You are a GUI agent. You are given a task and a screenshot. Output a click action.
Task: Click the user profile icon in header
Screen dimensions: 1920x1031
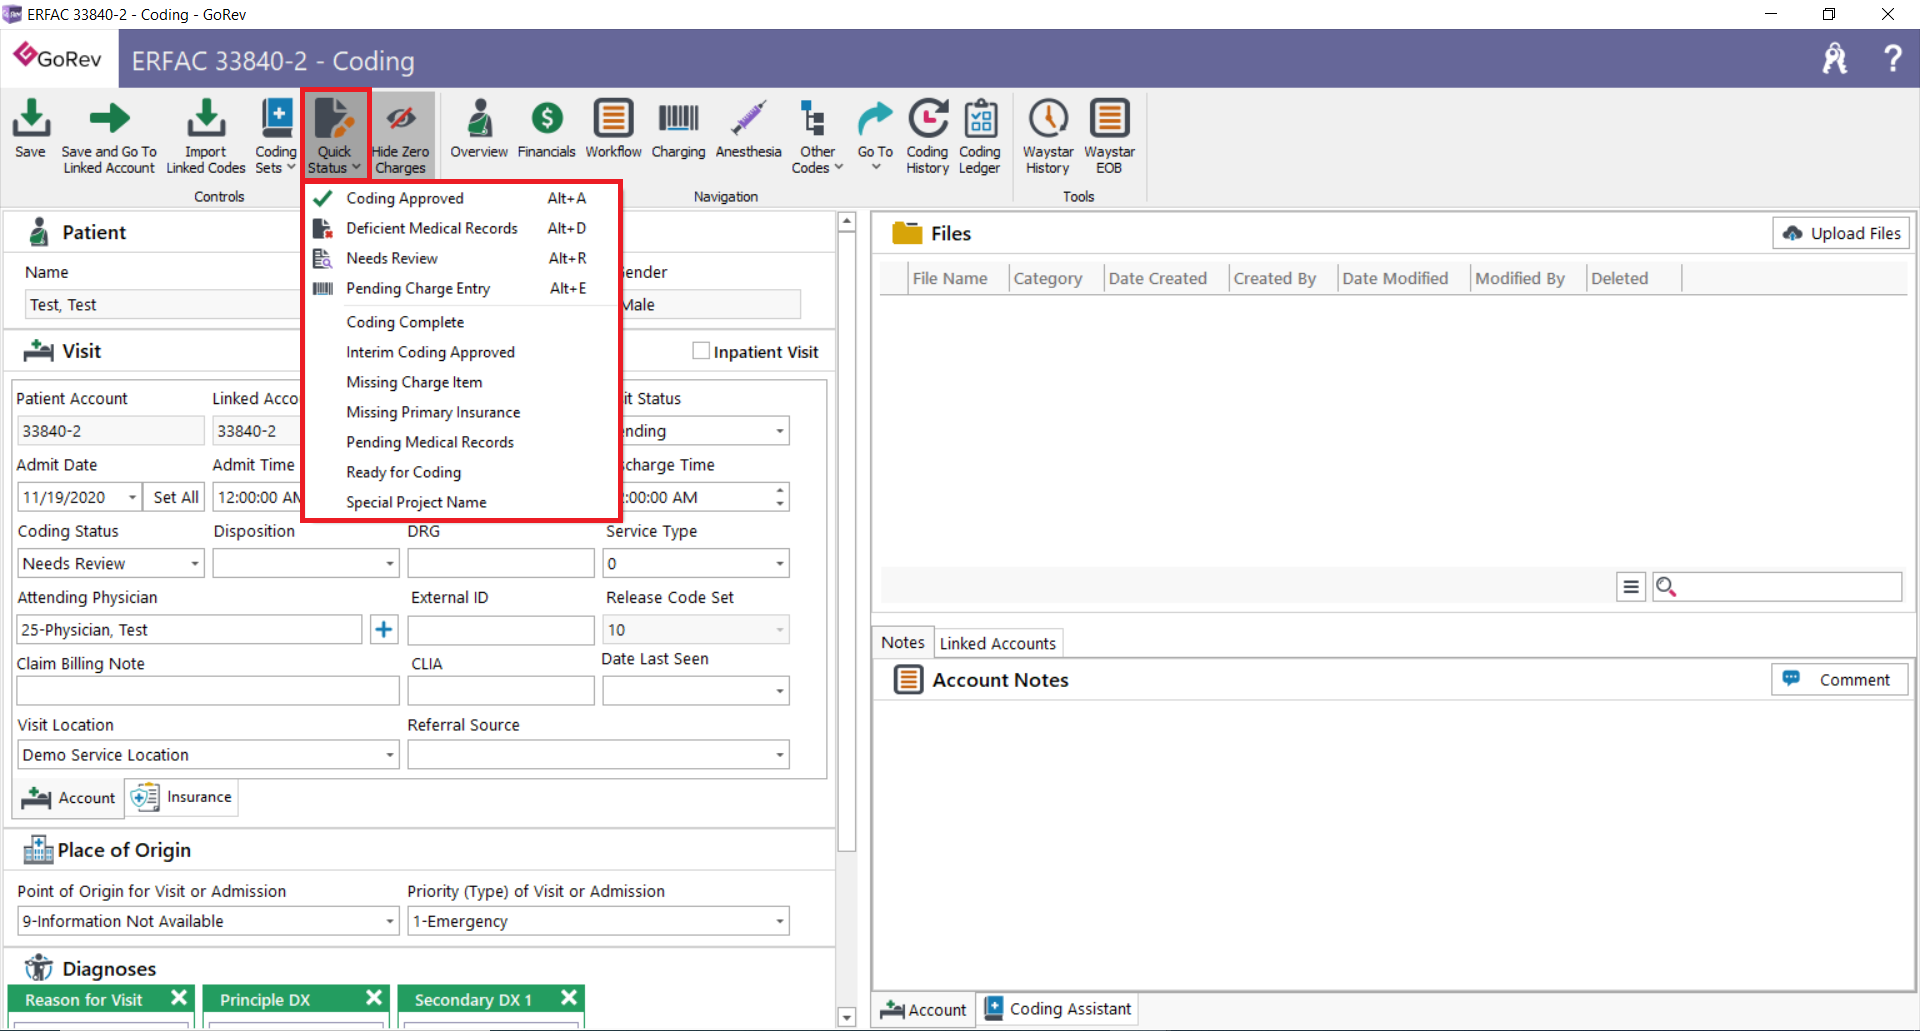tap(1835, 59)
